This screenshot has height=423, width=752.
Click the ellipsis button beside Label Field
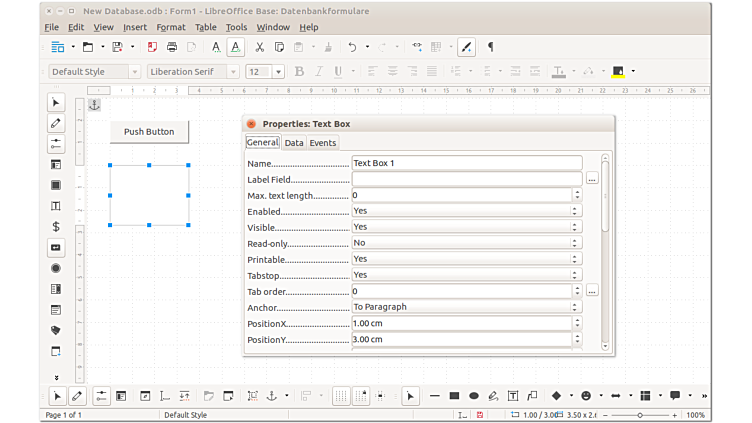(x=592, y=179)
